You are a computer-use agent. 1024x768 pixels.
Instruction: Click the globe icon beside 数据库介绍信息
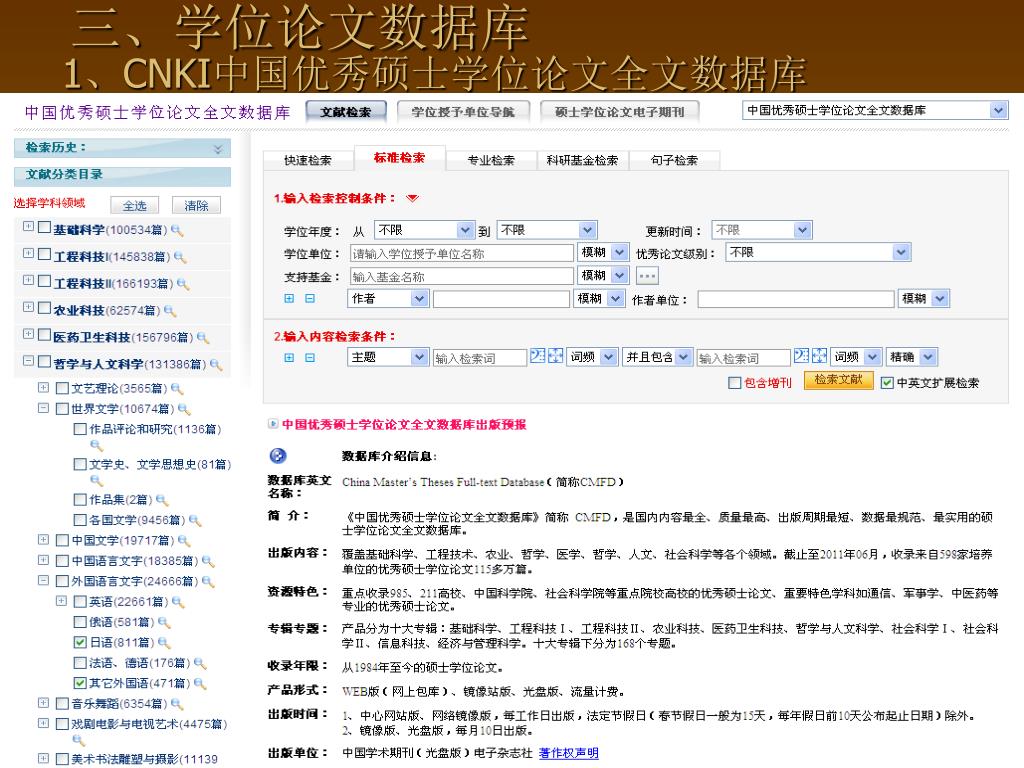(278, 456)
